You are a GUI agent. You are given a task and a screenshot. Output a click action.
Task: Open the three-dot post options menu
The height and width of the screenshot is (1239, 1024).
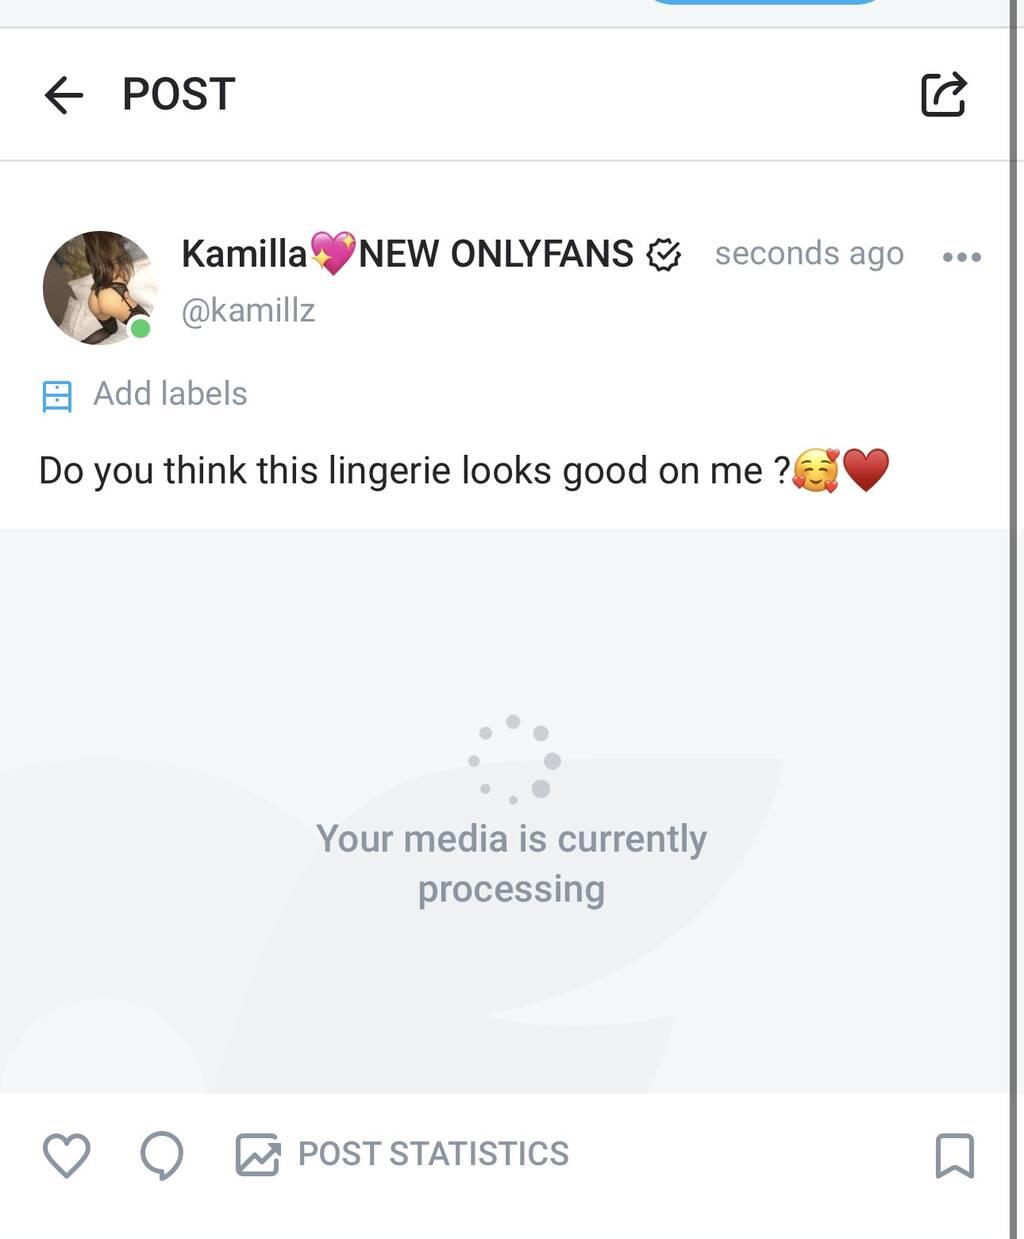pos(961,257)
